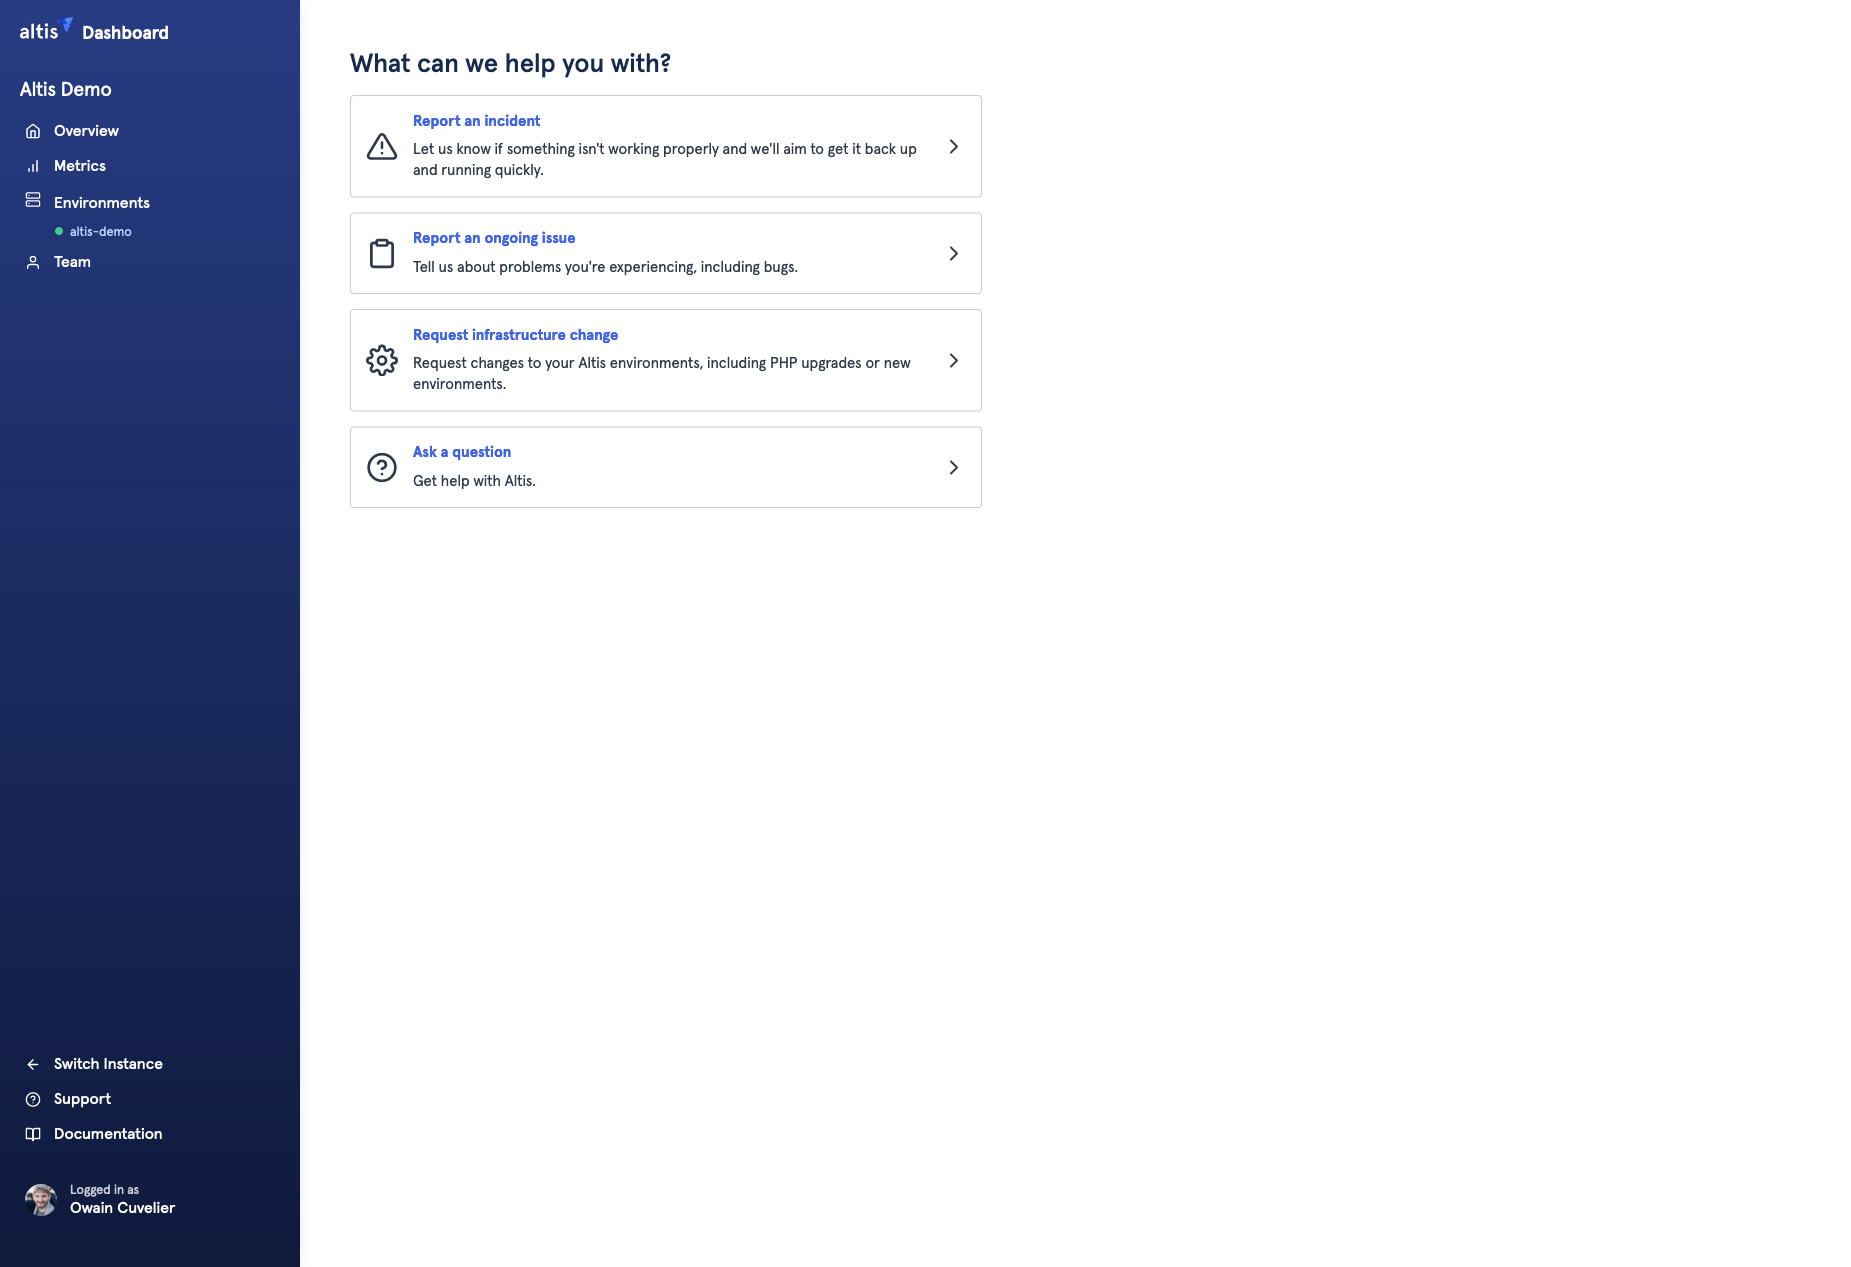Expand the Ask a question card chevron

(x=953, y=467)
